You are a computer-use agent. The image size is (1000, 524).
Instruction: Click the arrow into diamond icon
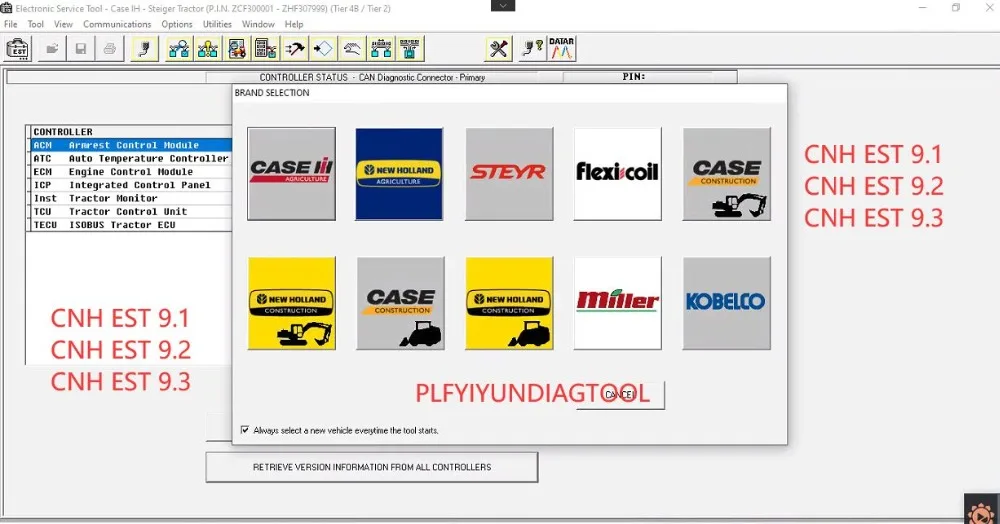click(x=323, y=49)
